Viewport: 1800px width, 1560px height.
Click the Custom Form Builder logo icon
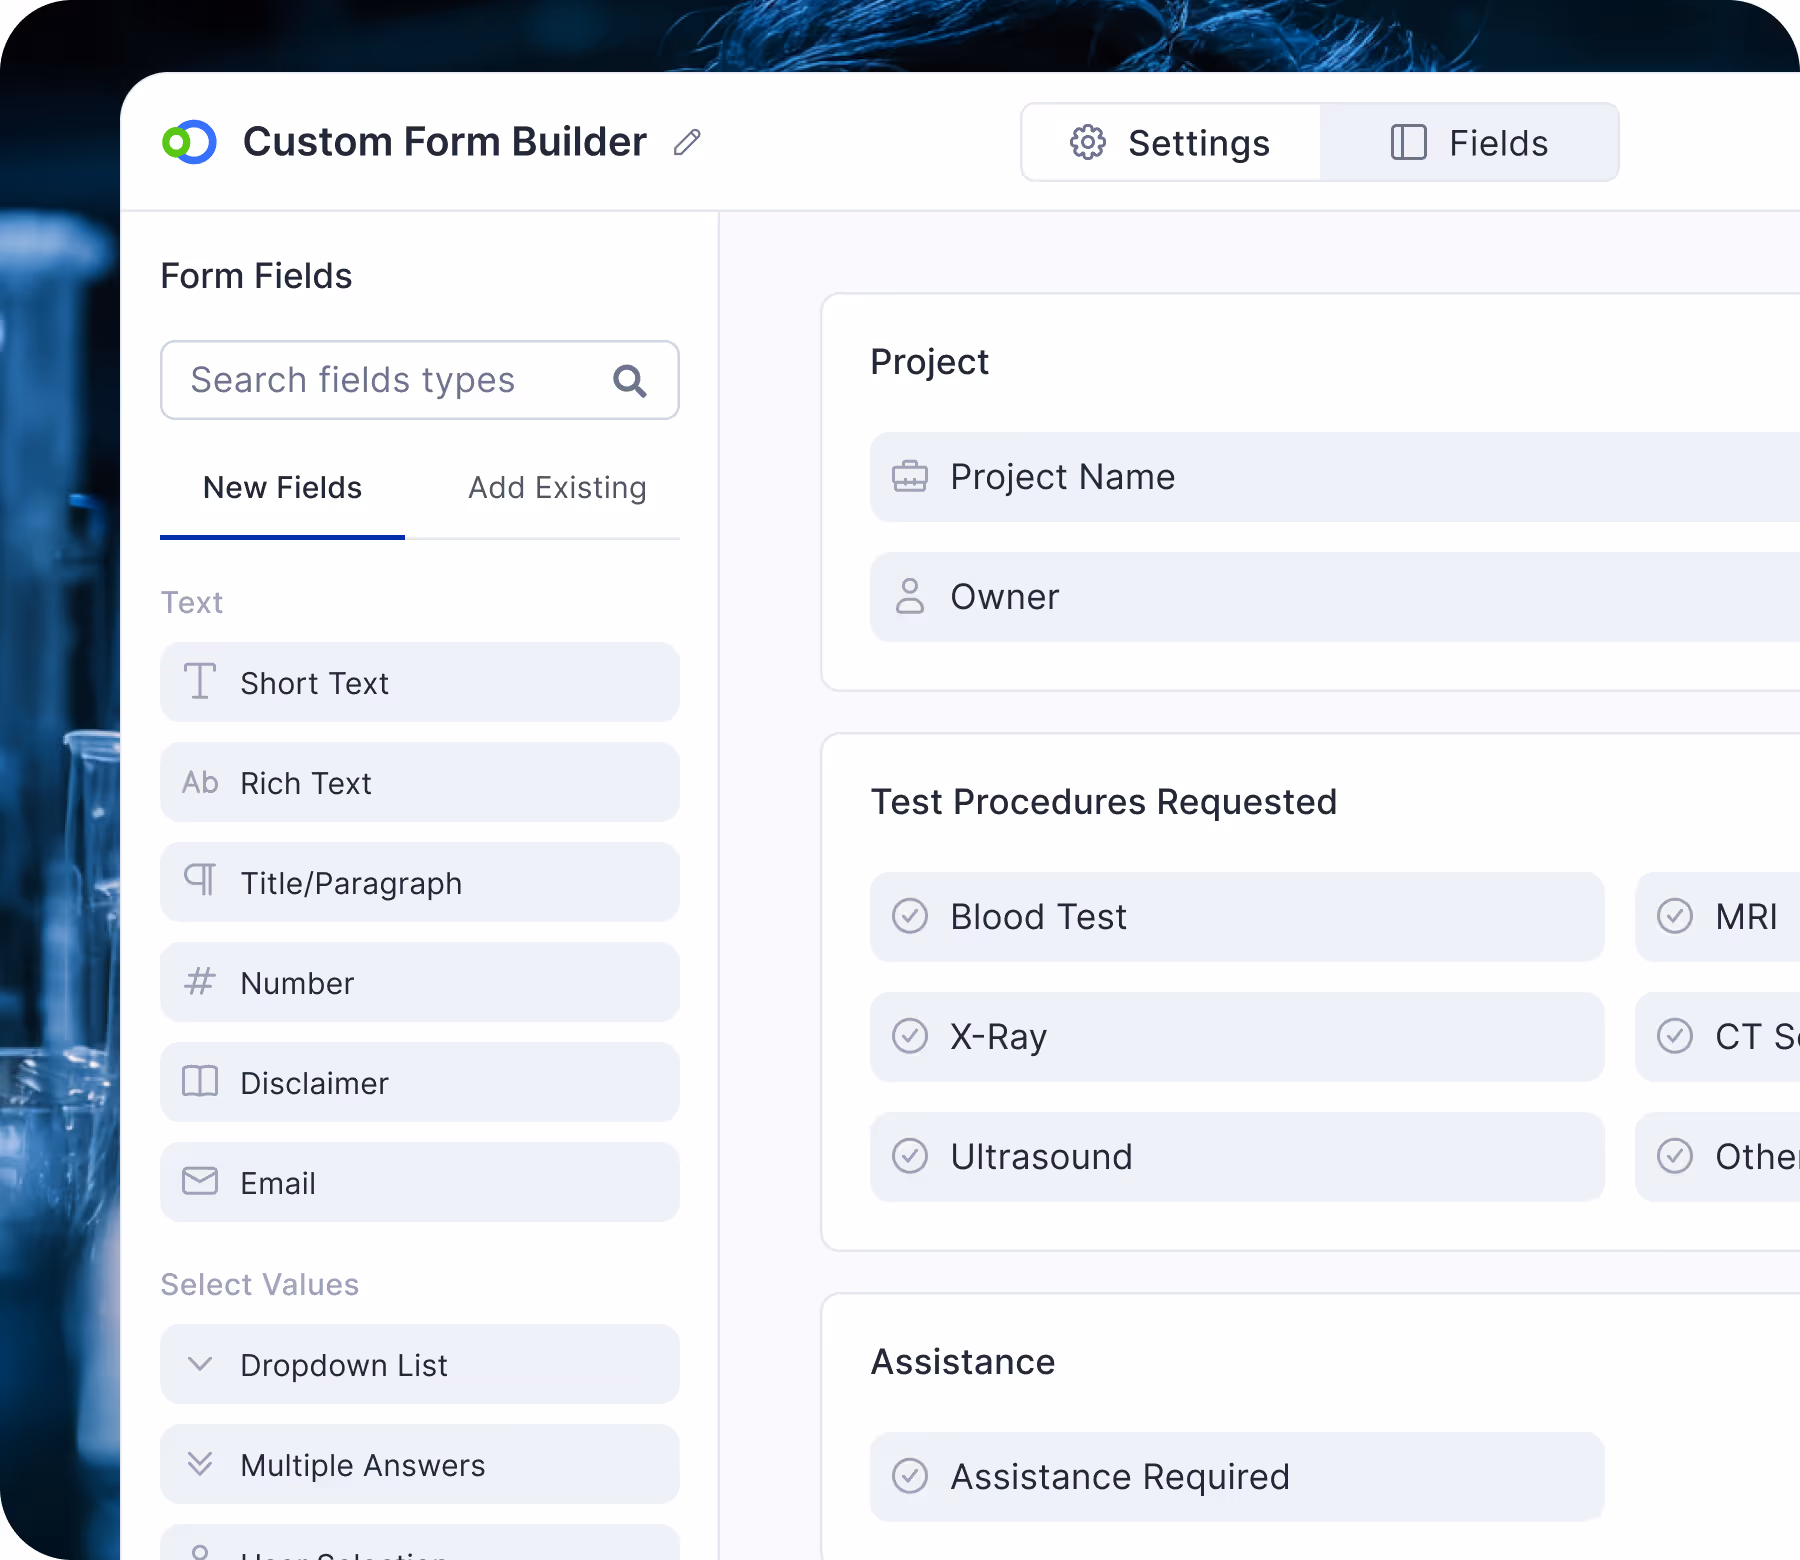click(x=190, y=141)
